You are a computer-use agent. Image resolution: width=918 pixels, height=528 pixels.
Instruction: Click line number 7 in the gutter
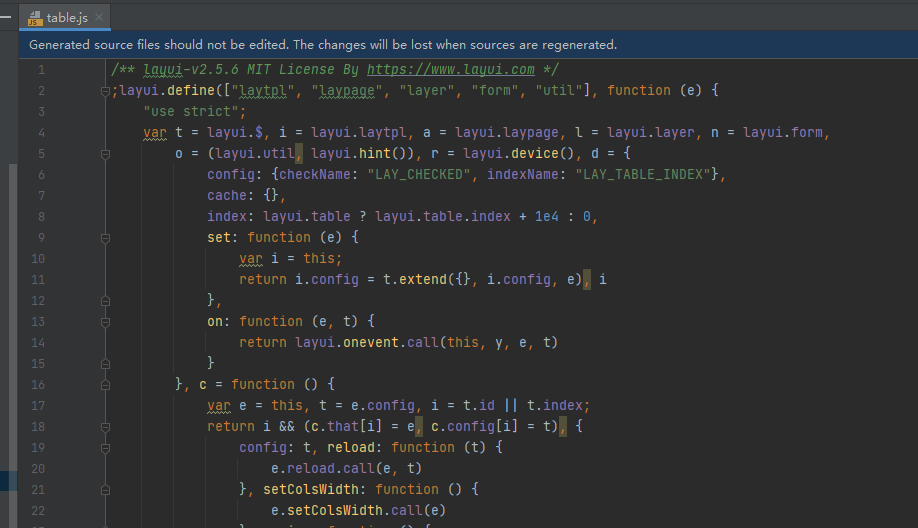click(42, 196)
